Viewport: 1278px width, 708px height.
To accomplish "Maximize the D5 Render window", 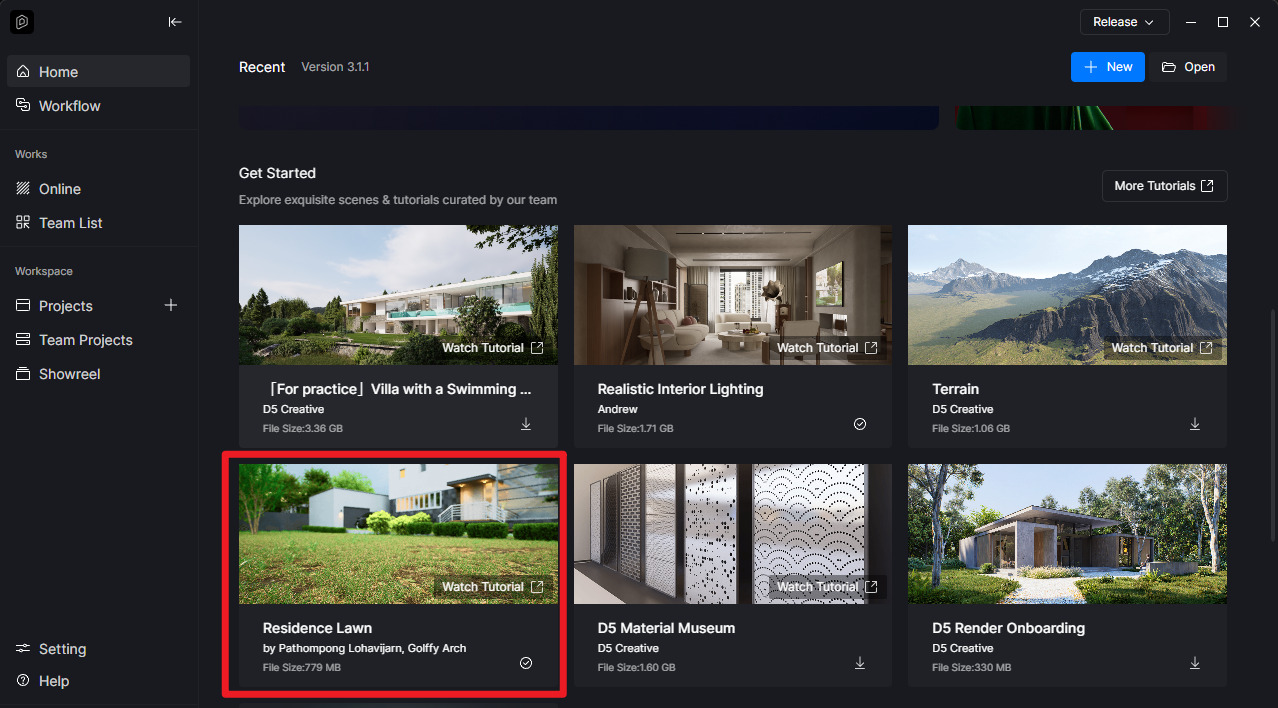I will [x=1222, y=22].
